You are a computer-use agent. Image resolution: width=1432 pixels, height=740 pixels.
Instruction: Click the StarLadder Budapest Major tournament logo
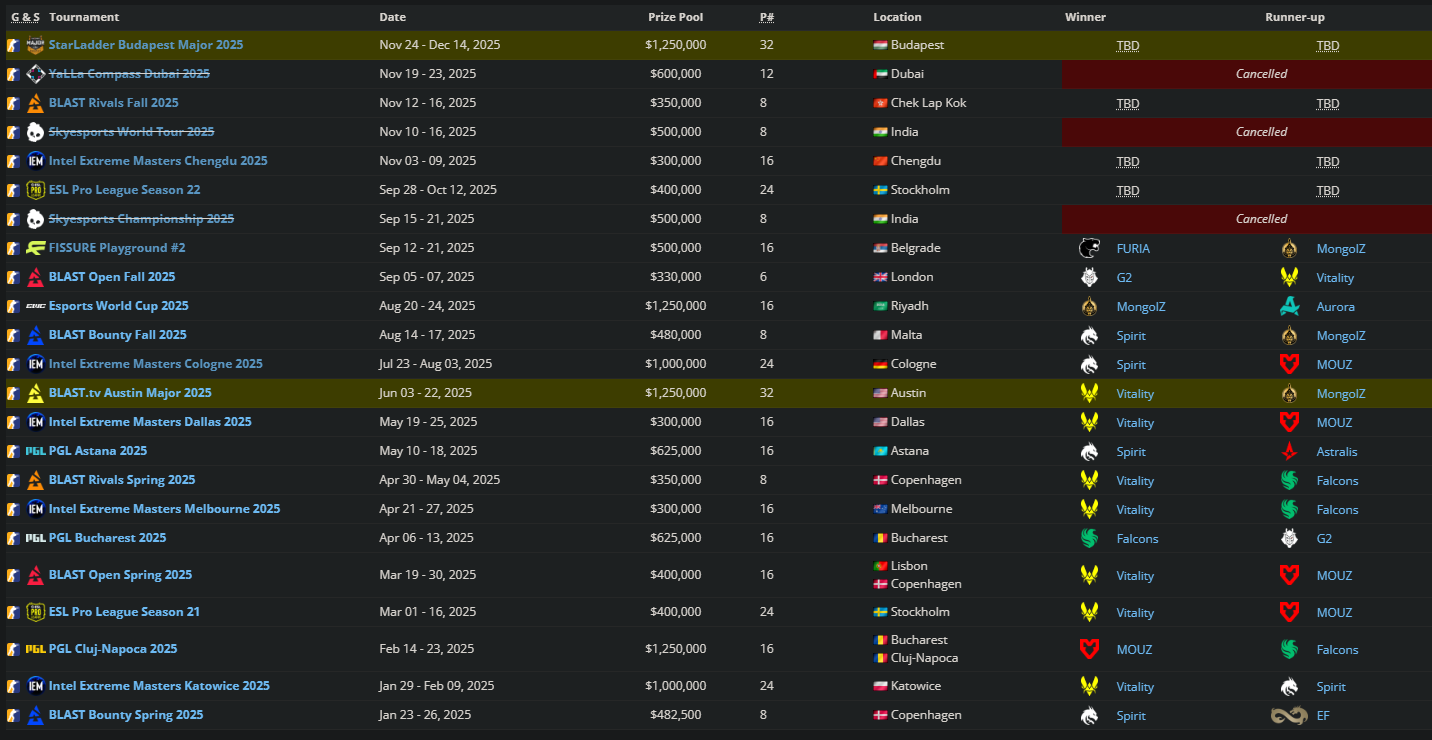tap(35, 45)
